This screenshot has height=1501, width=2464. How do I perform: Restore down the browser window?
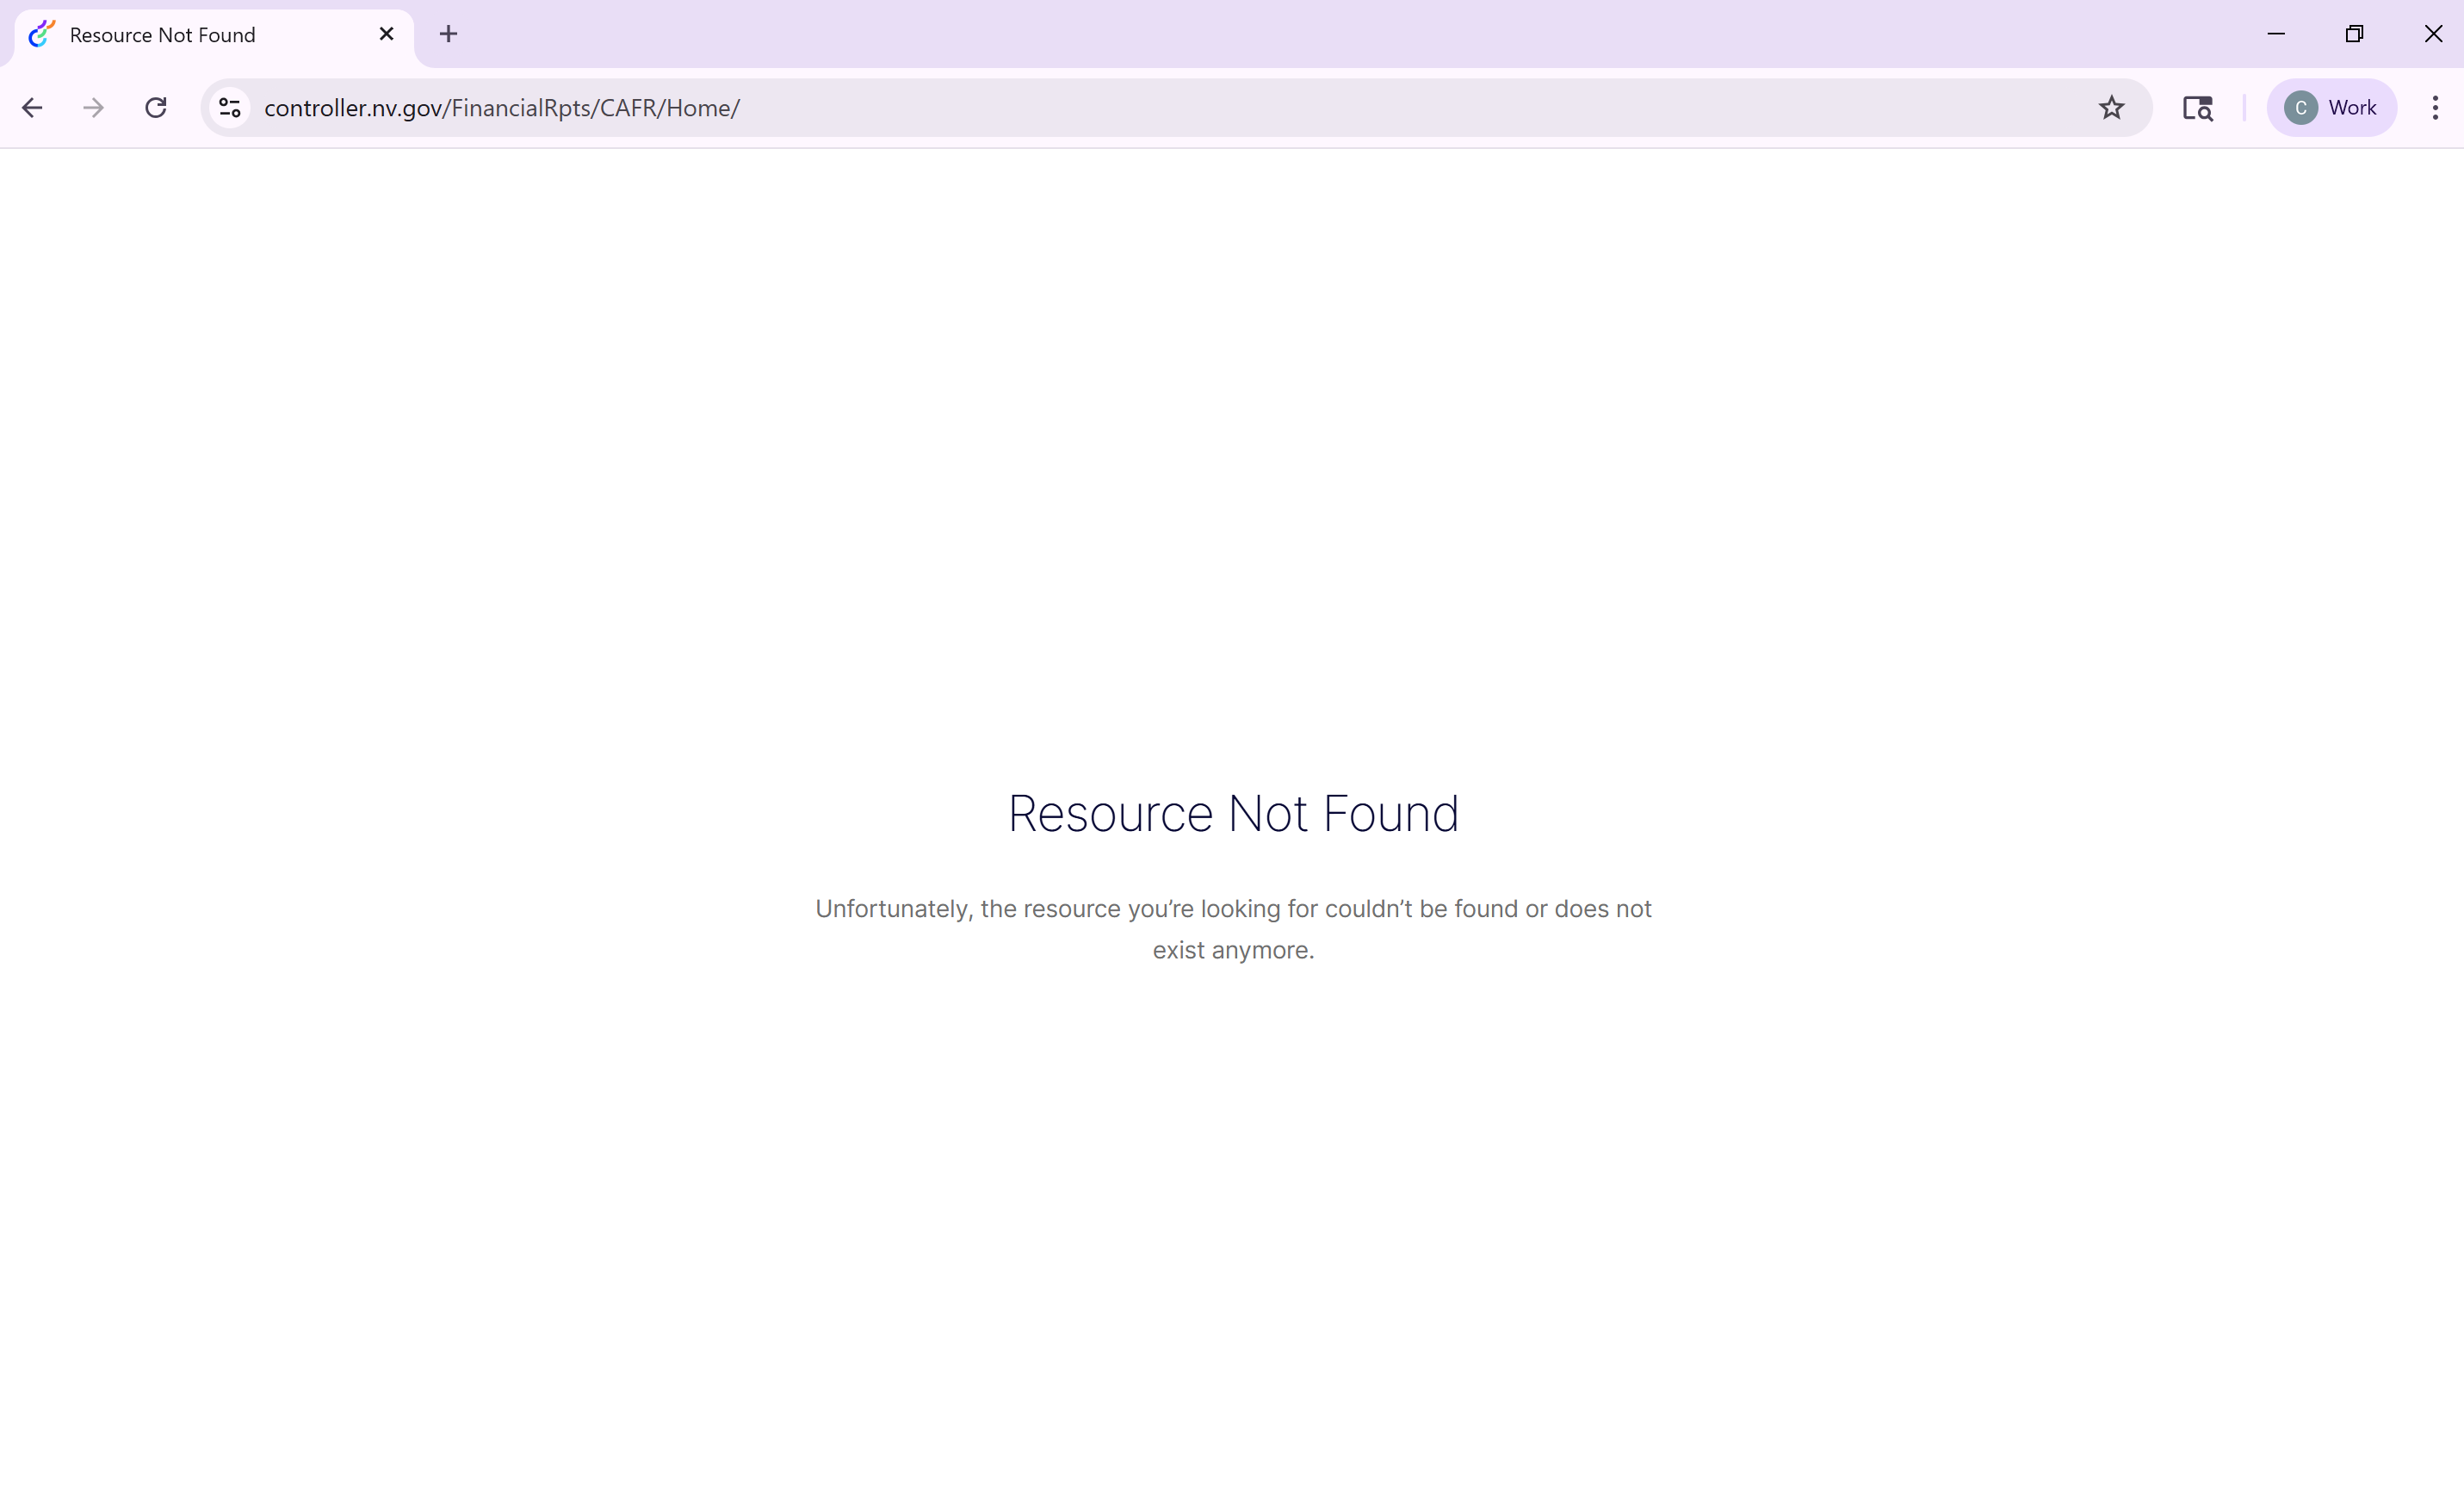click(x=2355, y=34)
